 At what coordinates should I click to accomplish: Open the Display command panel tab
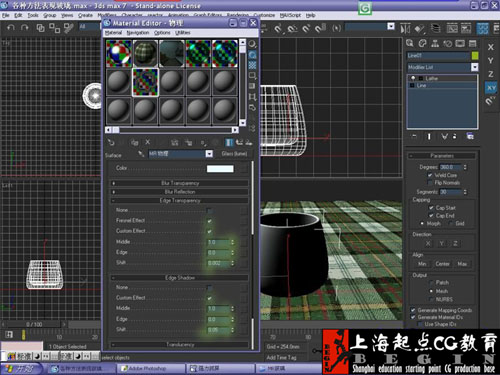click(x=460, y=43)
